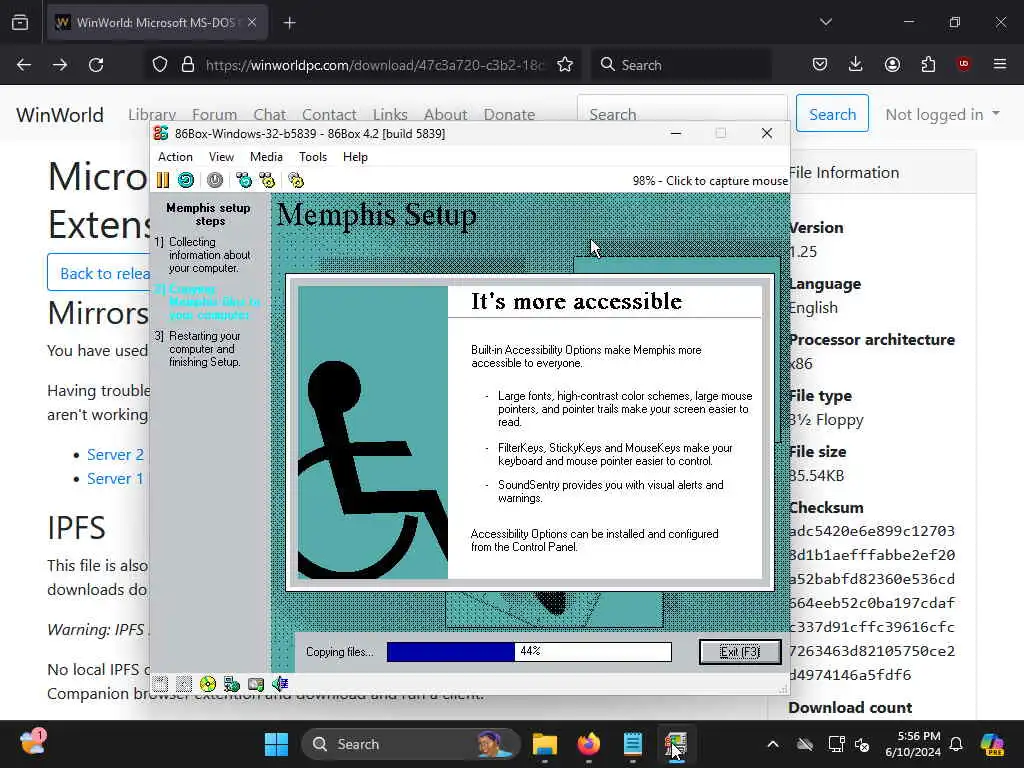Click the Firefox URL address field
1024x768 pixels.
coord(375,65)
